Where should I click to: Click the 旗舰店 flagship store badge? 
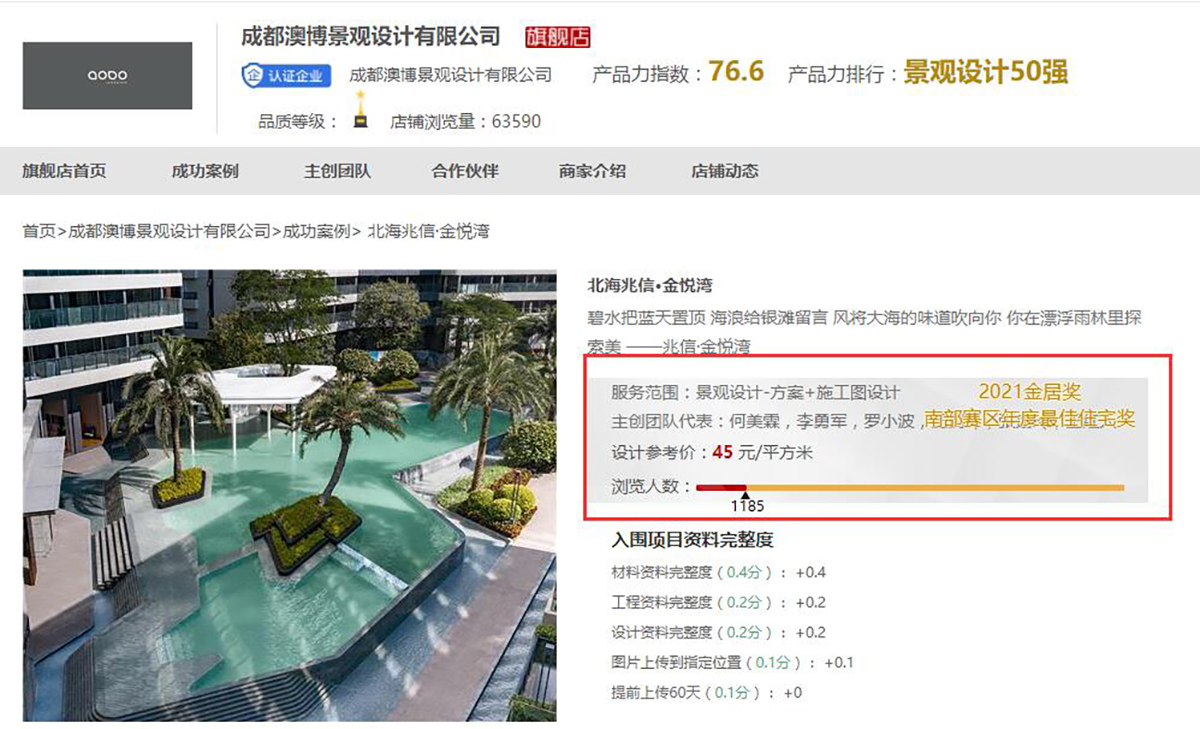pos(558,37)
